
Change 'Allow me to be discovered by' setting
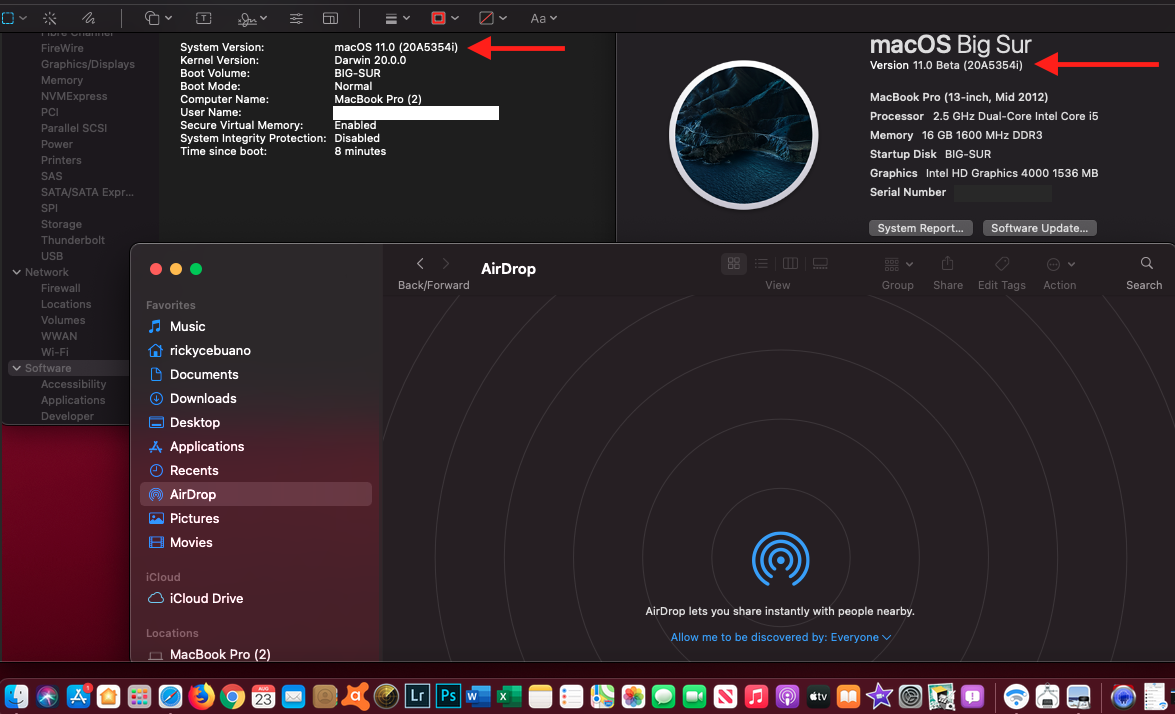(x=780, y=637)
